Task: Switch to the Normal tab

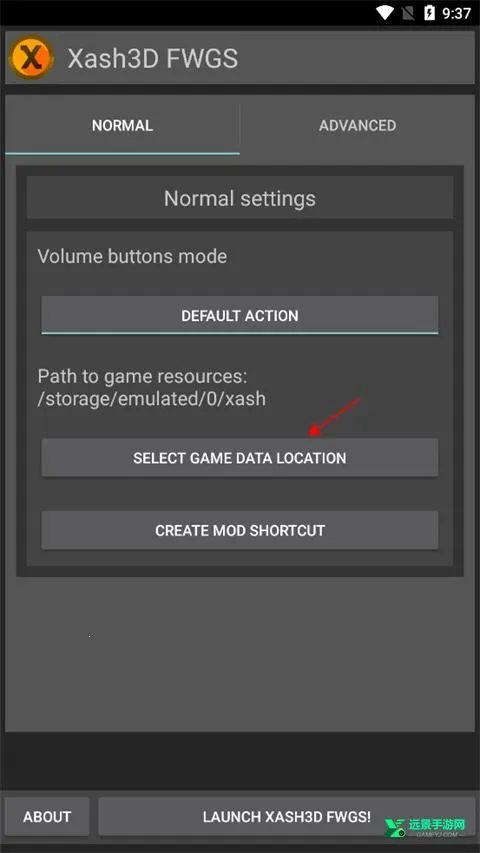Action: coord(122,126)
